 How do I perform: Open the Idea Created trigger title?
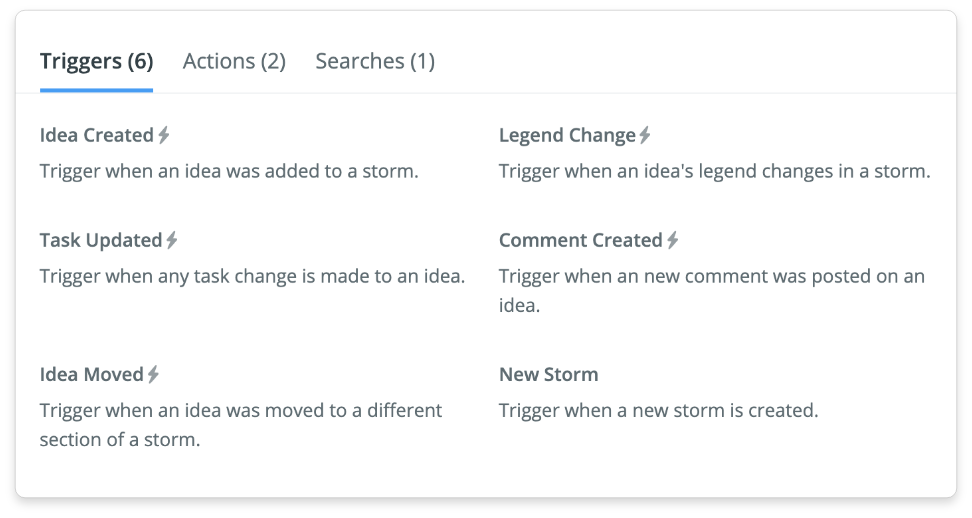(97, 135)
